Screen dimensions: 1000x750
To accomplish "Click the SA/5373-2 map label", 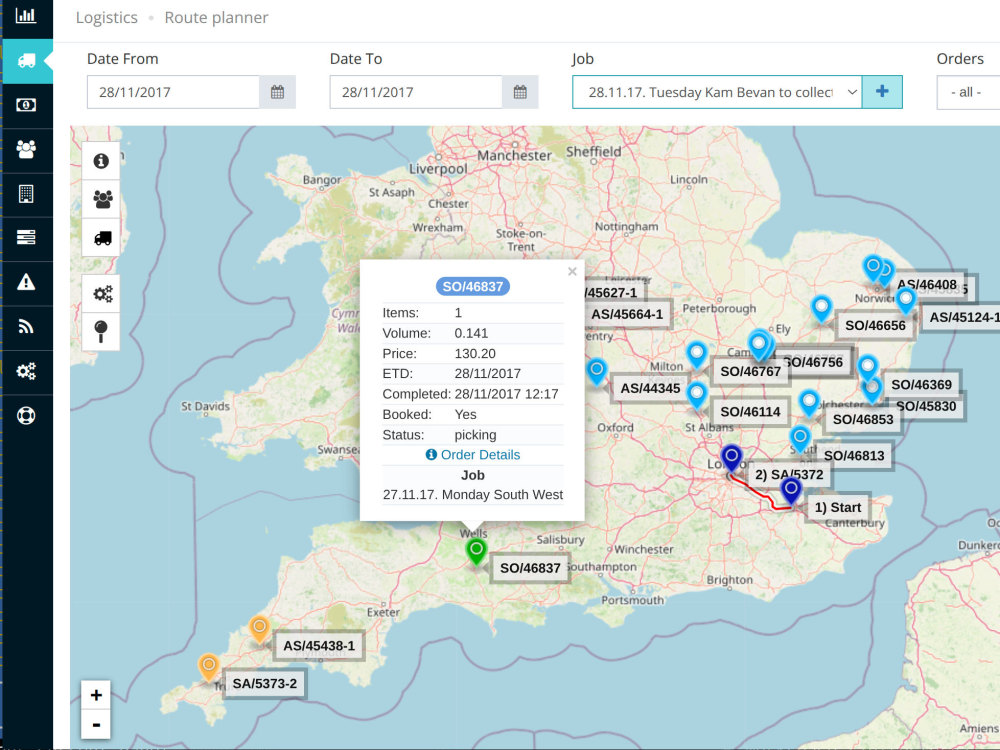I will [x=265, y=684].
